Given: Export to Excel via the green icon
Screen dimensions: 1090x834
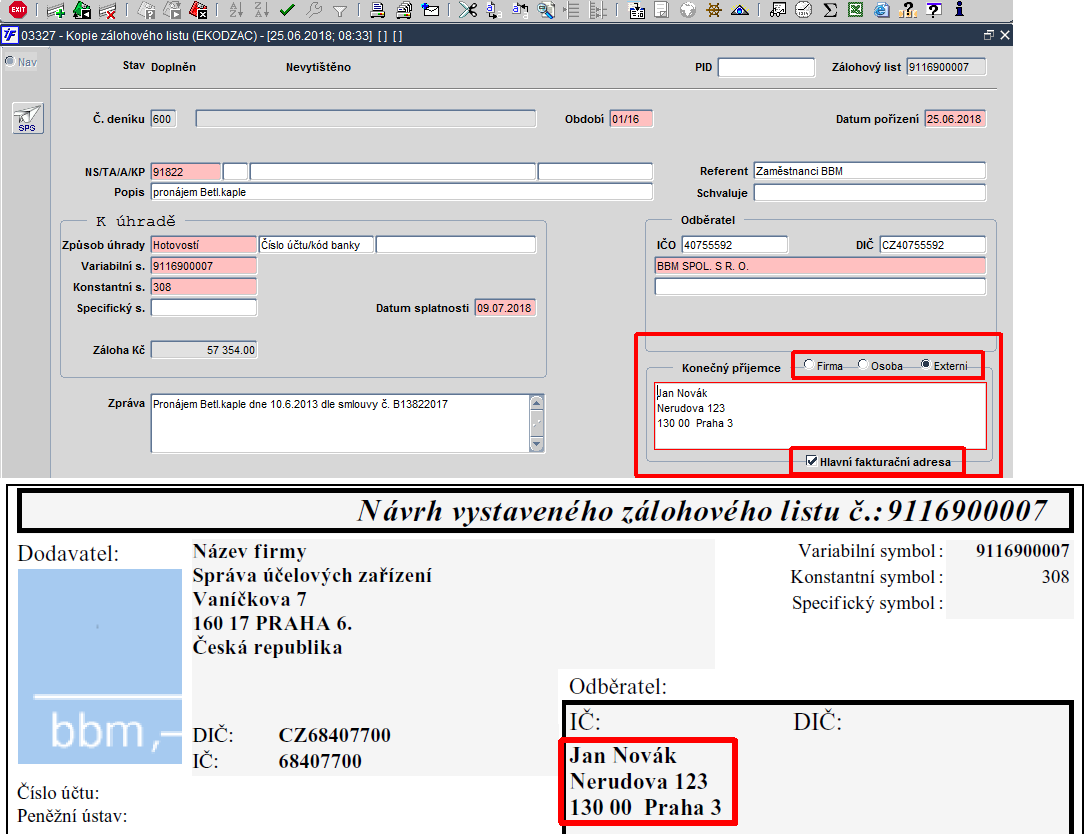Looking at the screenshot, I should tap(856, 10).
